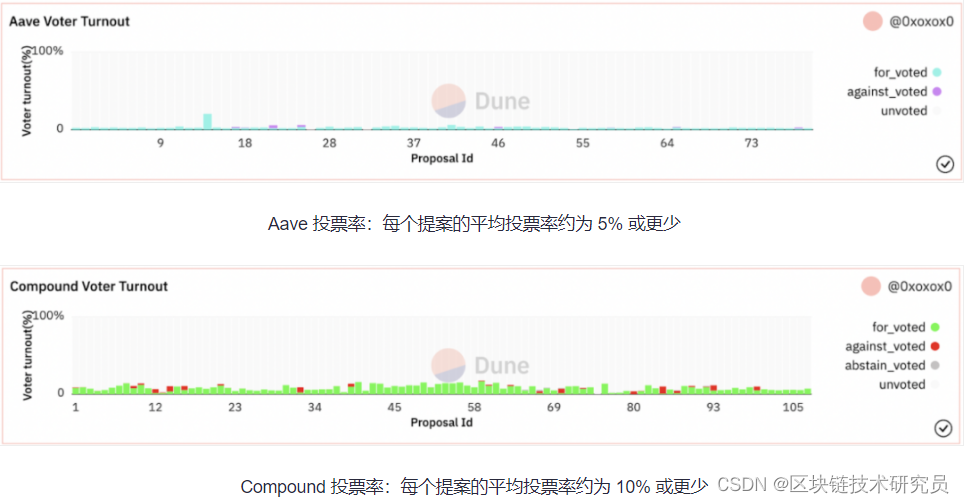
Task: Click Compound x-axis label 1
Action: (x=76, y=407)
